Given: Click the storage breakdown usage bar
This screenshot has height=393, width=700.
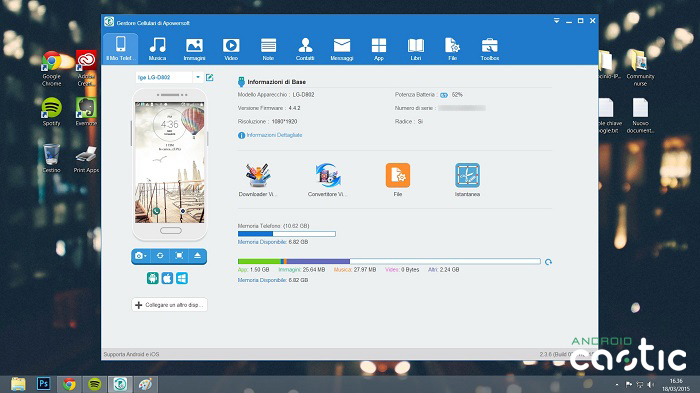Looking at the screenshot, I should 389,261.
